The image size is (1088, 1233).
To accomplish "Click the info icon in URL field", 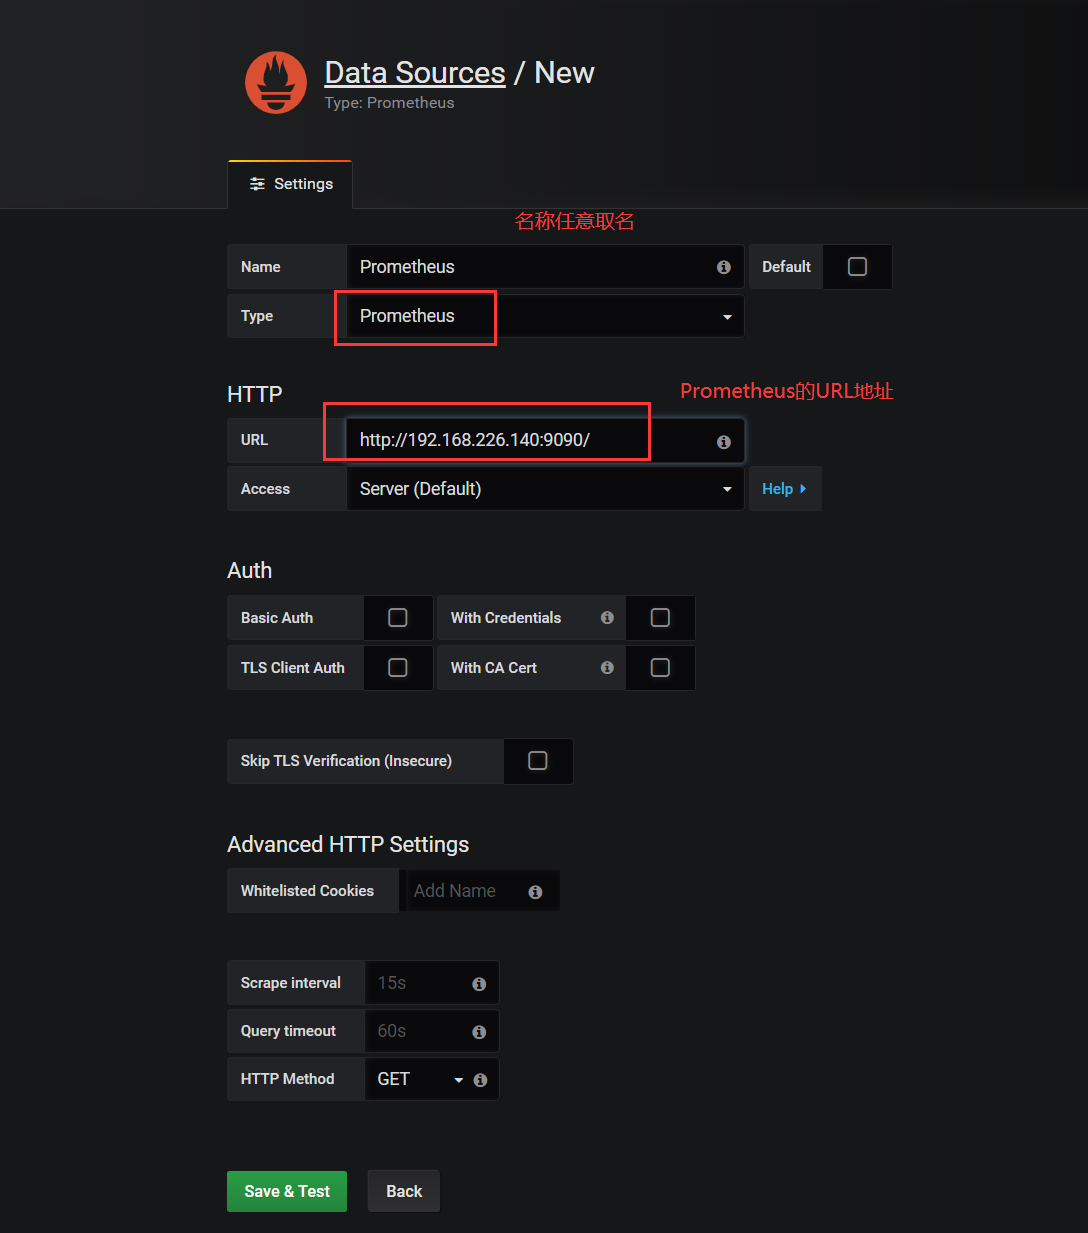I will coord(723,441).
